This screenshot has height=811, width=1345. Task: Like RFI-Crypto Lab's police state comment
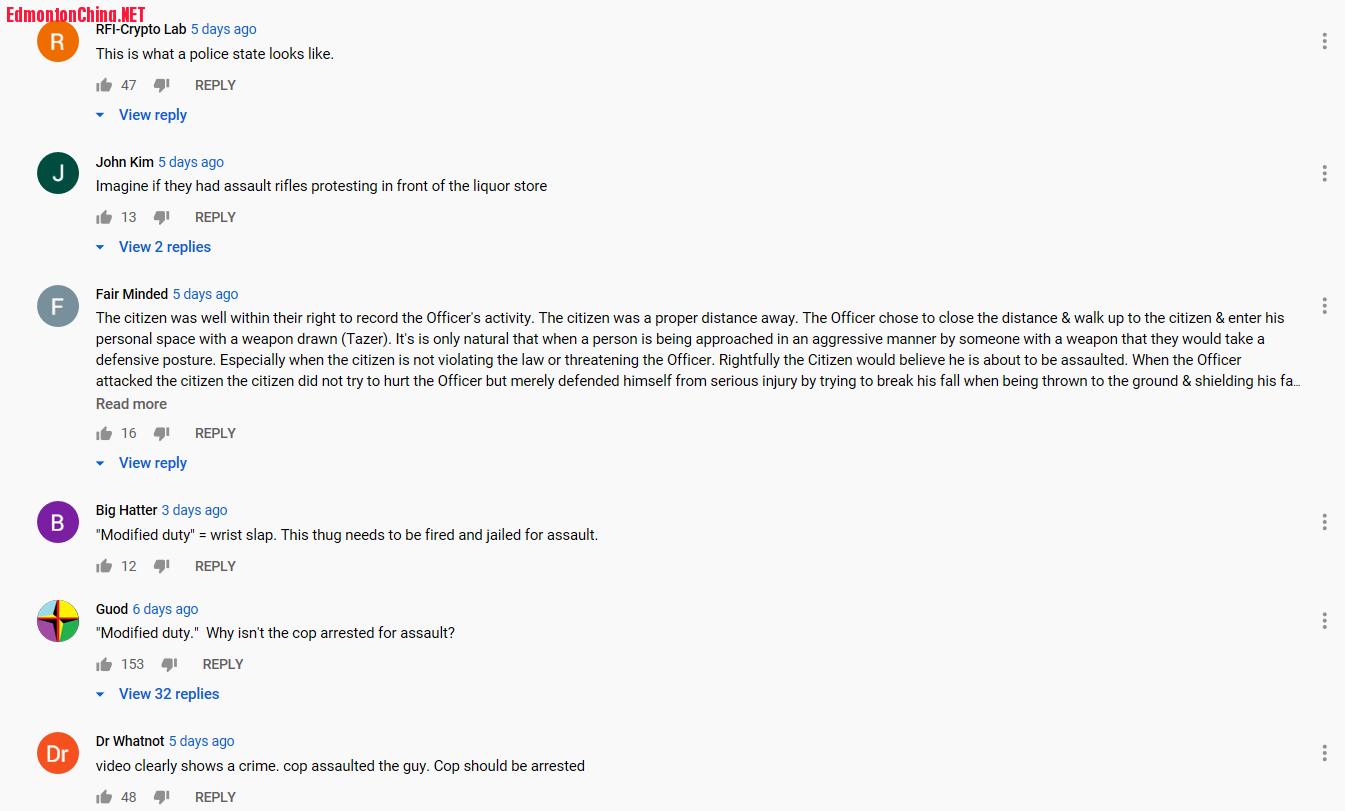(x=104, y=86)
